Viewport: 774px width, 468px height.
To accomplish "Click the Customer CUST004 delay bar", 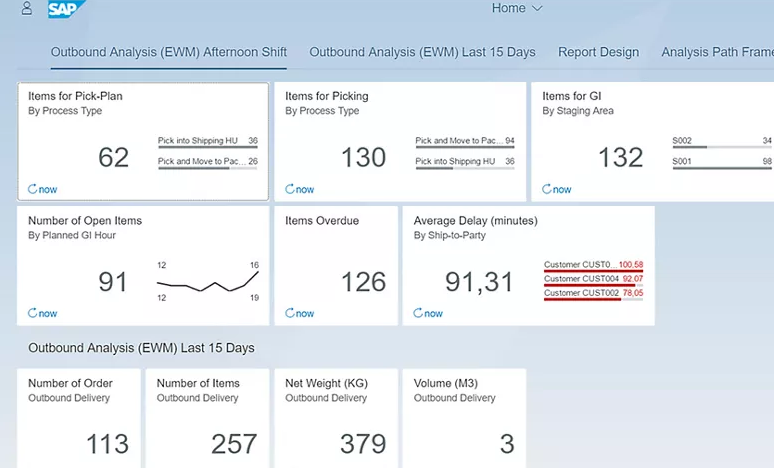I will pyautogui.click(x=593, y=281).
